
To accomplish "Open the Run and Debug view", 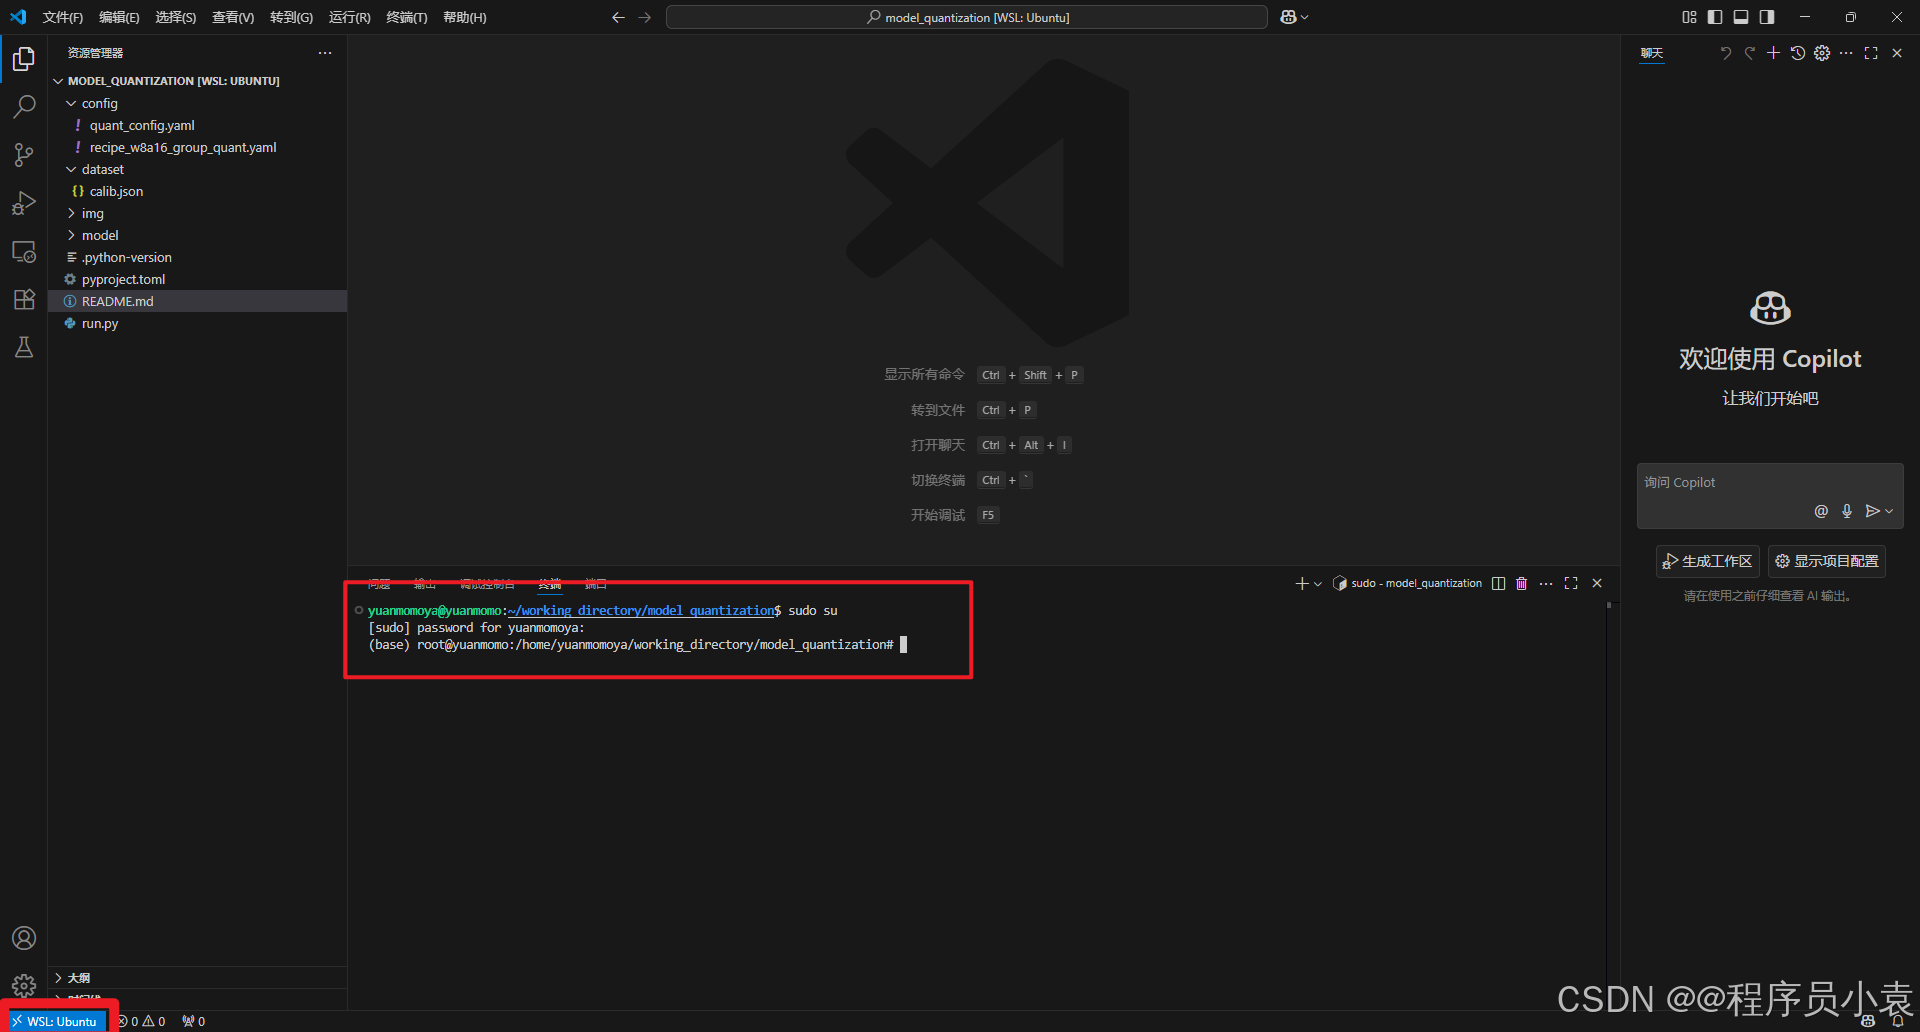I will (x=24, y=203).
